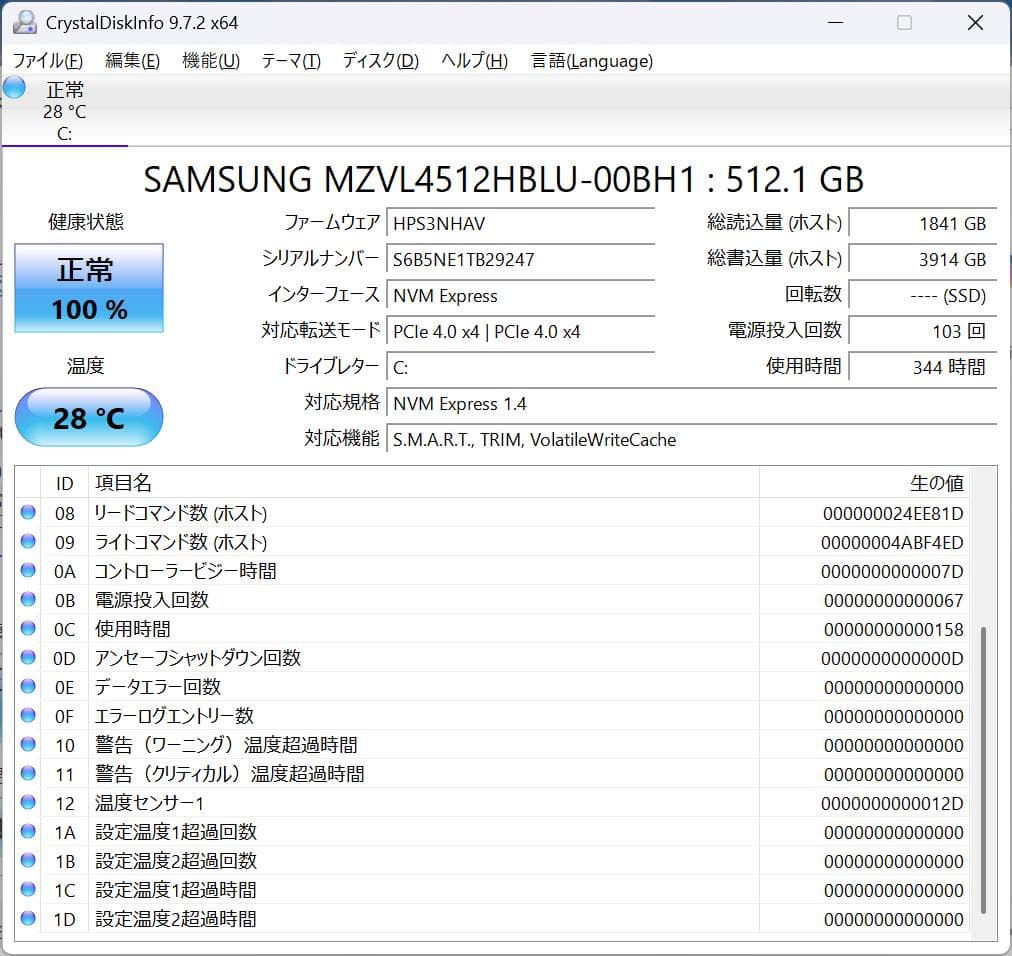
Task: Click status orb of row 0D アンセーフシャットダウン回数
Action: click(x=28, y=657)
